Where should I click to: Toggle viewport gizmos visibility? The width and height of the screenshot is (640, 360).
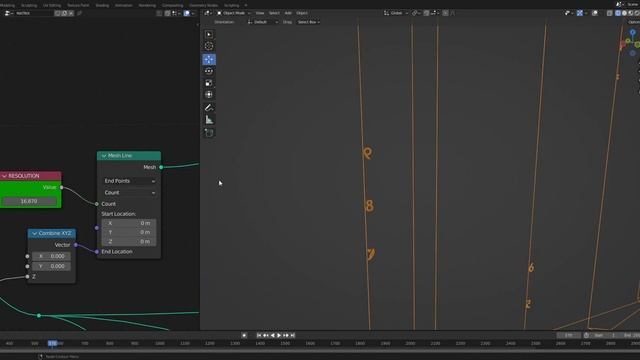point(580,13)
